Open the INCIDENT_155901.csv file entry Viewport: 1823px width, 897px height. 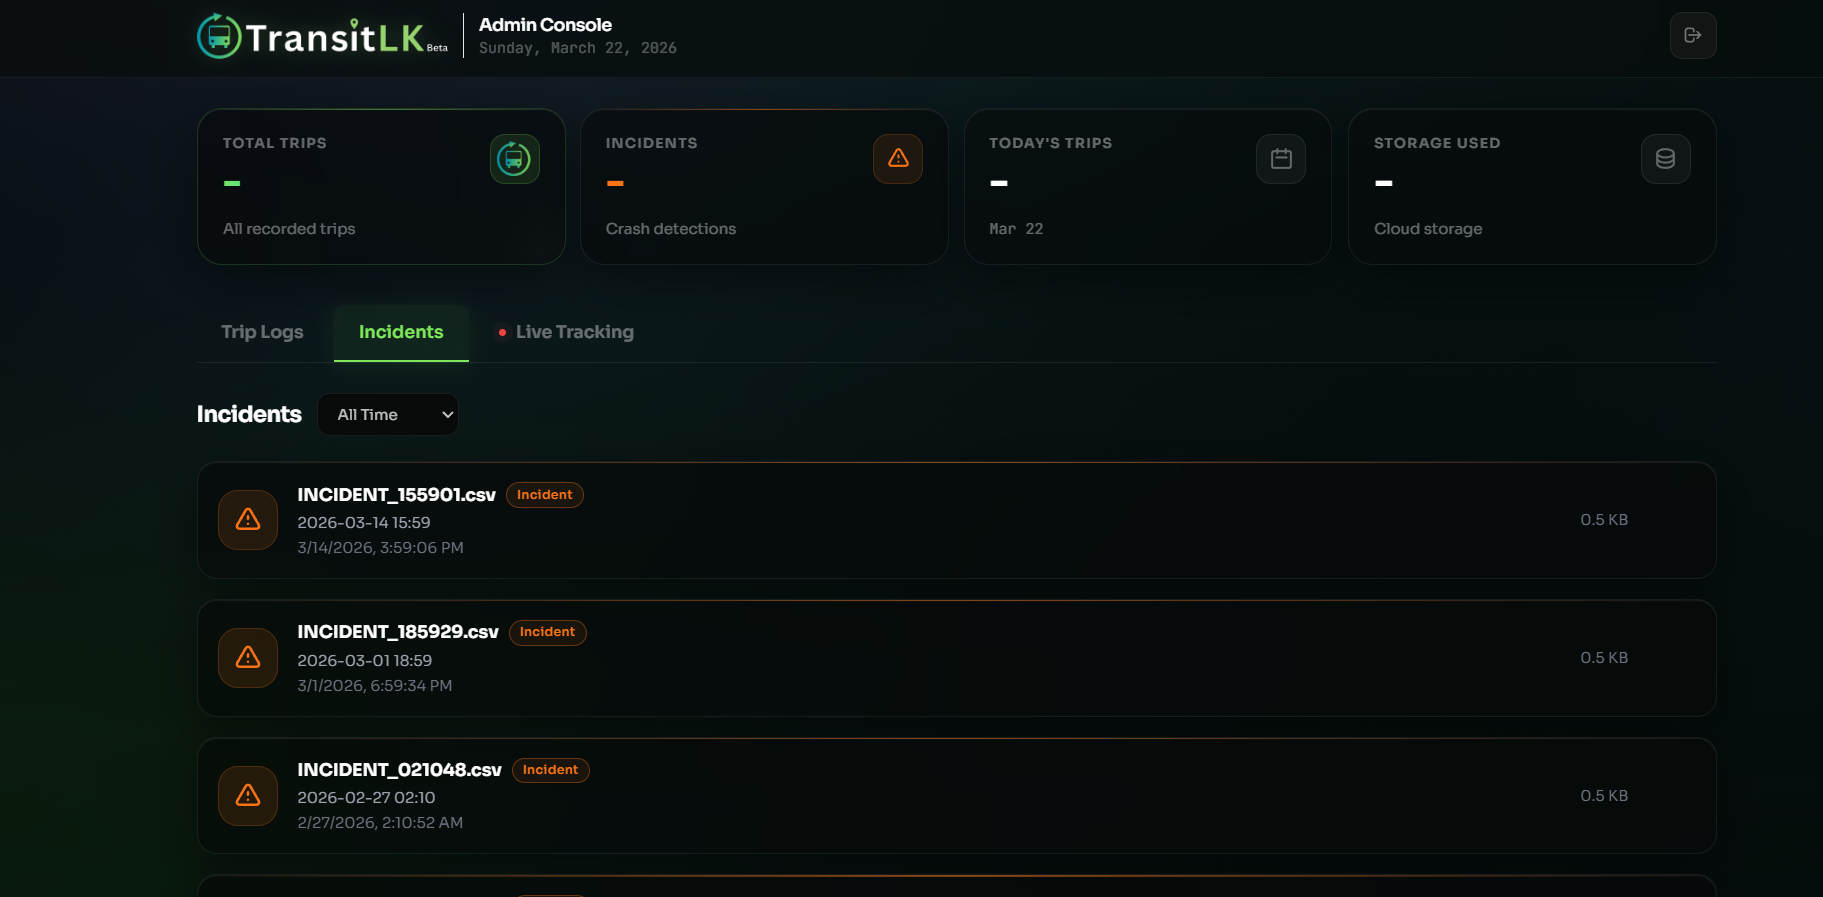tap(396, 495)
